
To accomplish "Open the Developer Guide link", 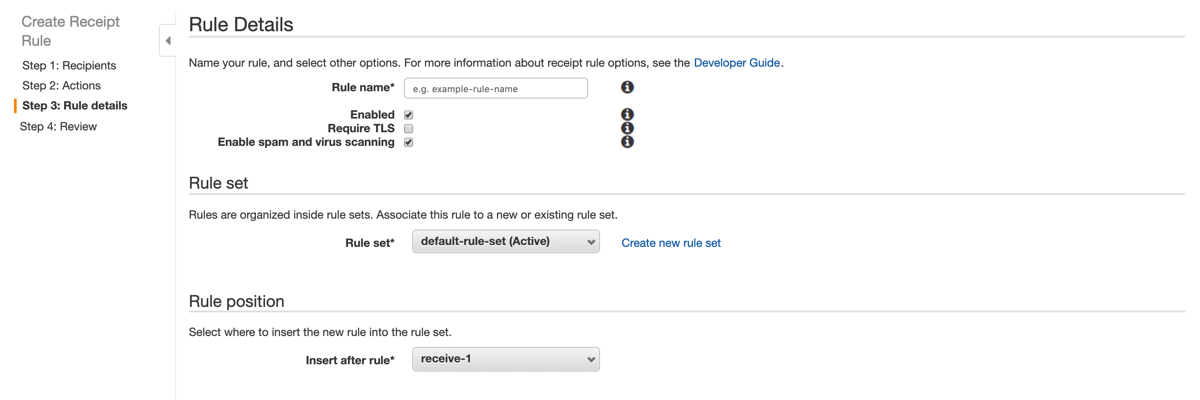I will tap(736, 63).
